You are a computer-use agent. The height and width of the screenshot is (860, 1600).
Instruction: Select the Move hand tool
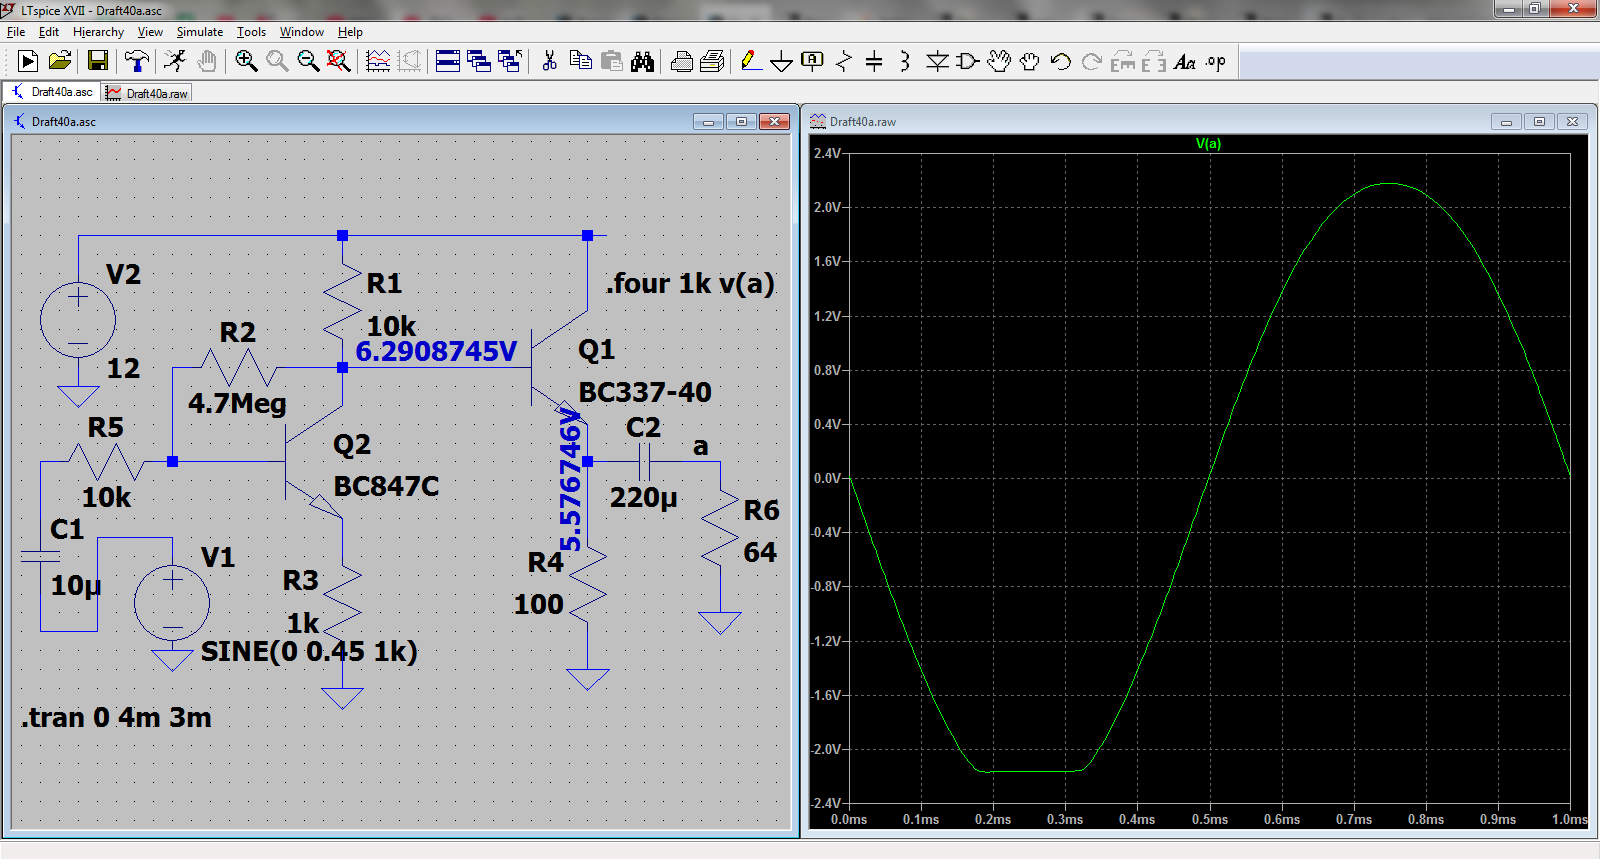pos(998,62)
